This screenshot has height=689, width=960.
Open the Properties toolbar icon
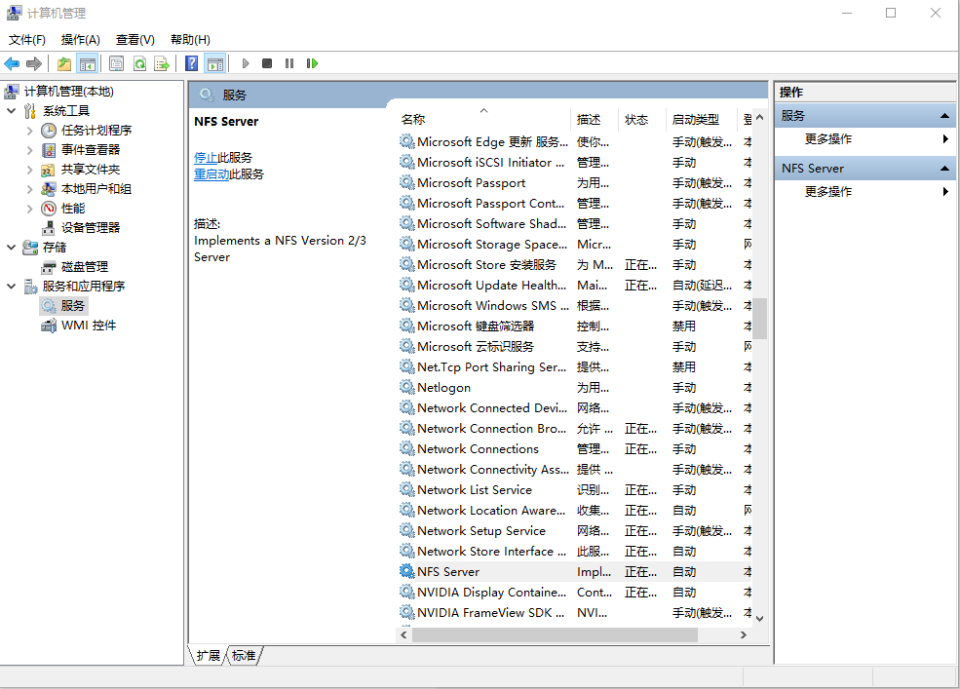(116, 63)
